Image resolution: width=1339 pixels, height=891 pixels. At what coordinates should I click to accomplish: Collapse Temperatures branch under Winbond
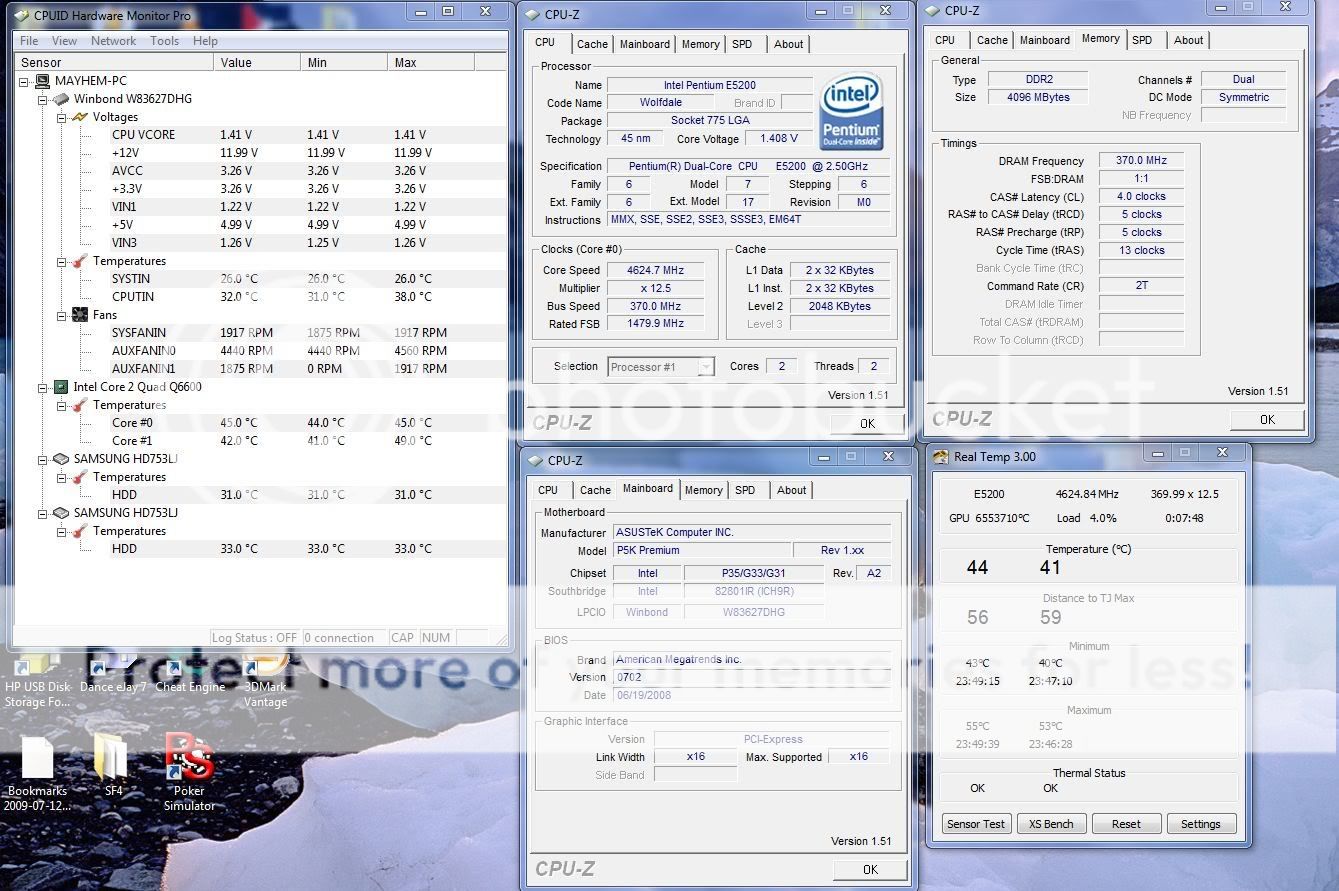coord(62,261)
